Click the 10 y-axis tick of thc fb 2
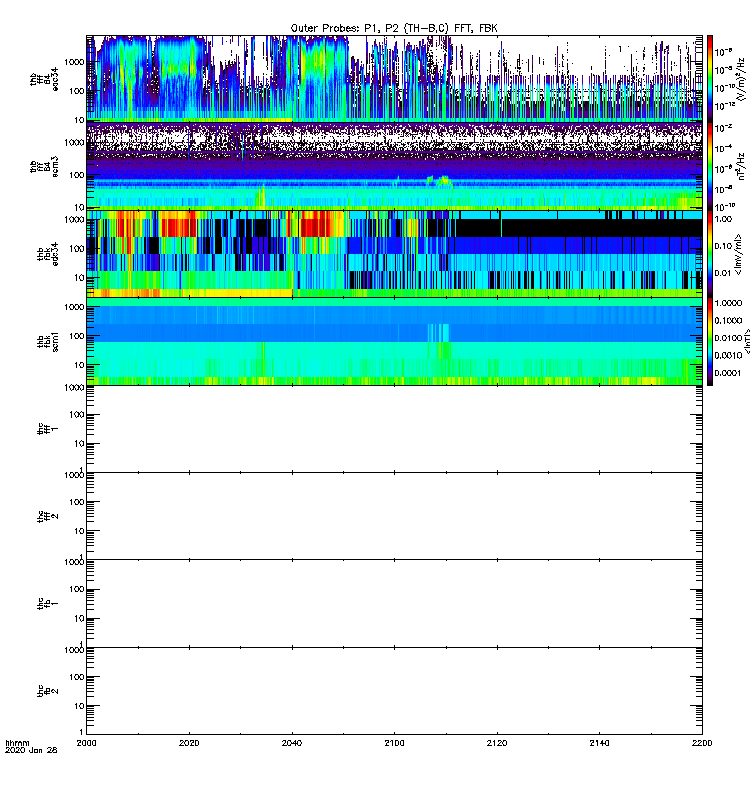Viewport: 750px width, 800px height. tap(80, 706)
